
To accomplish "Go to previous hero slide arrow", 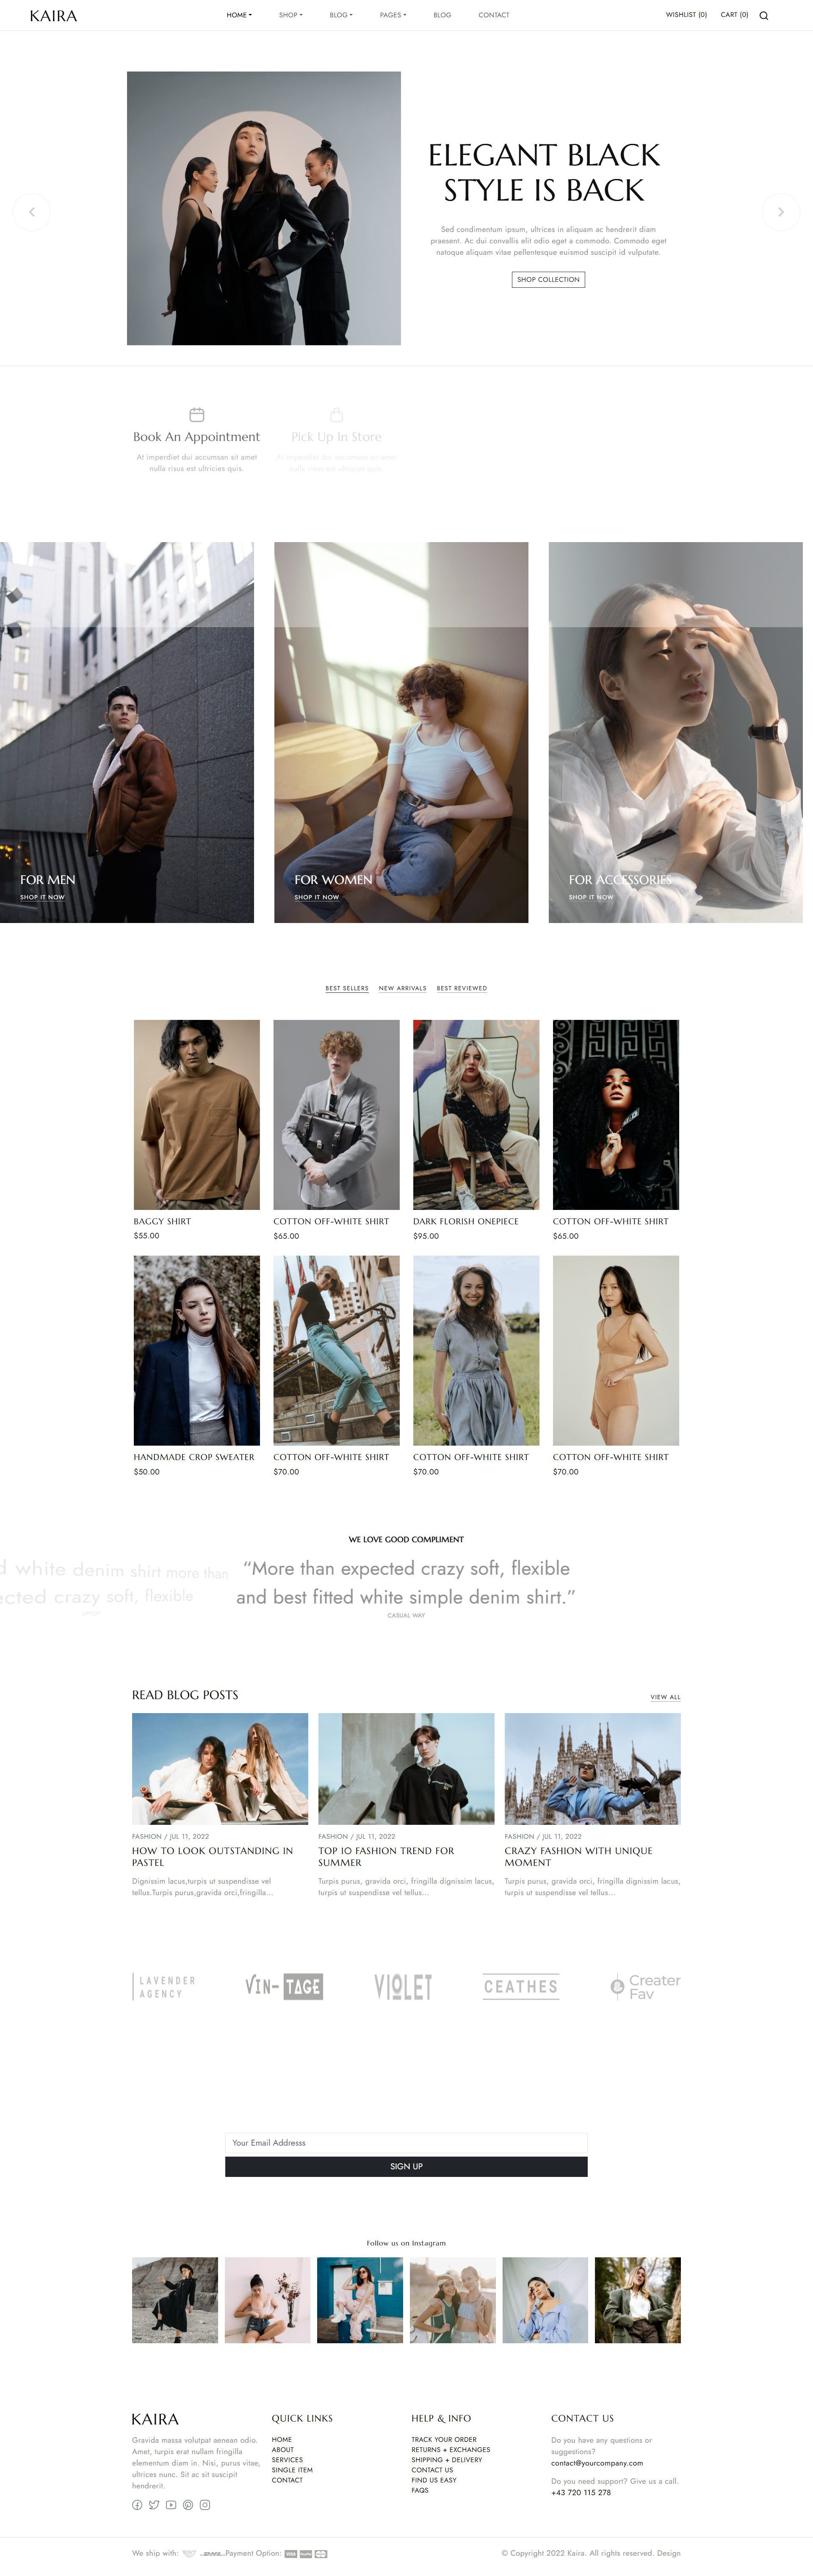I will tap(32, 212).
